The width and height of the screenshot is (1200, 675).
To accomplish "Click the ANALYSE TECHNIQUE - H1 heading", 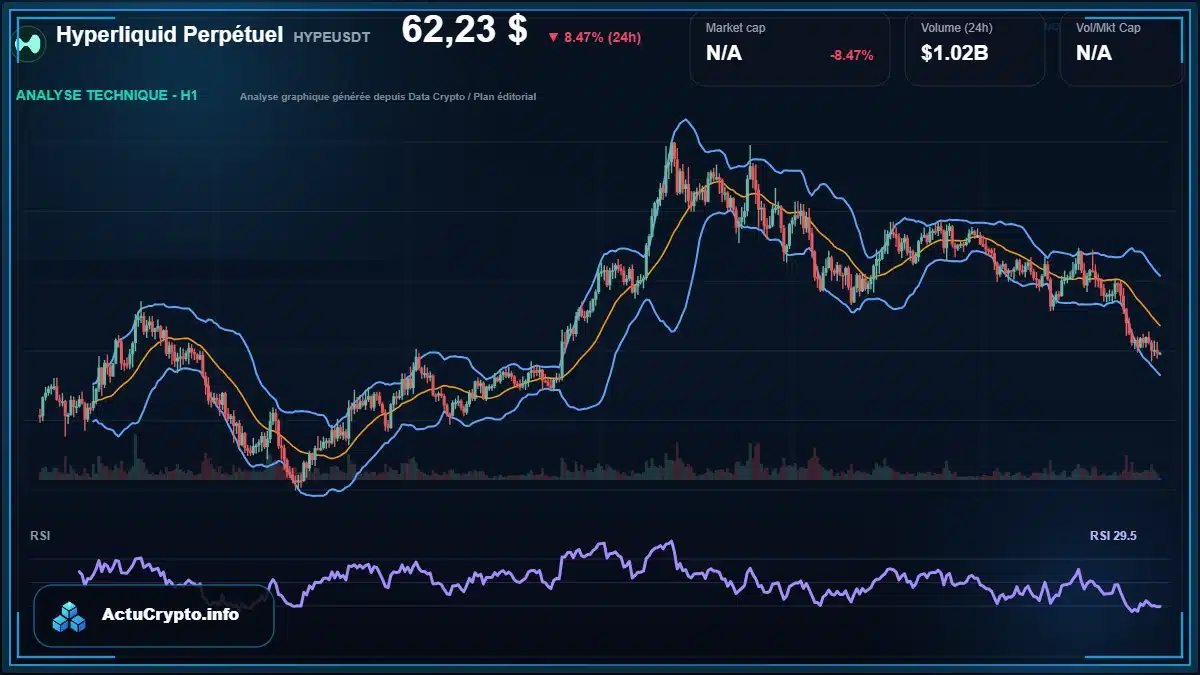I will (107, 96).
